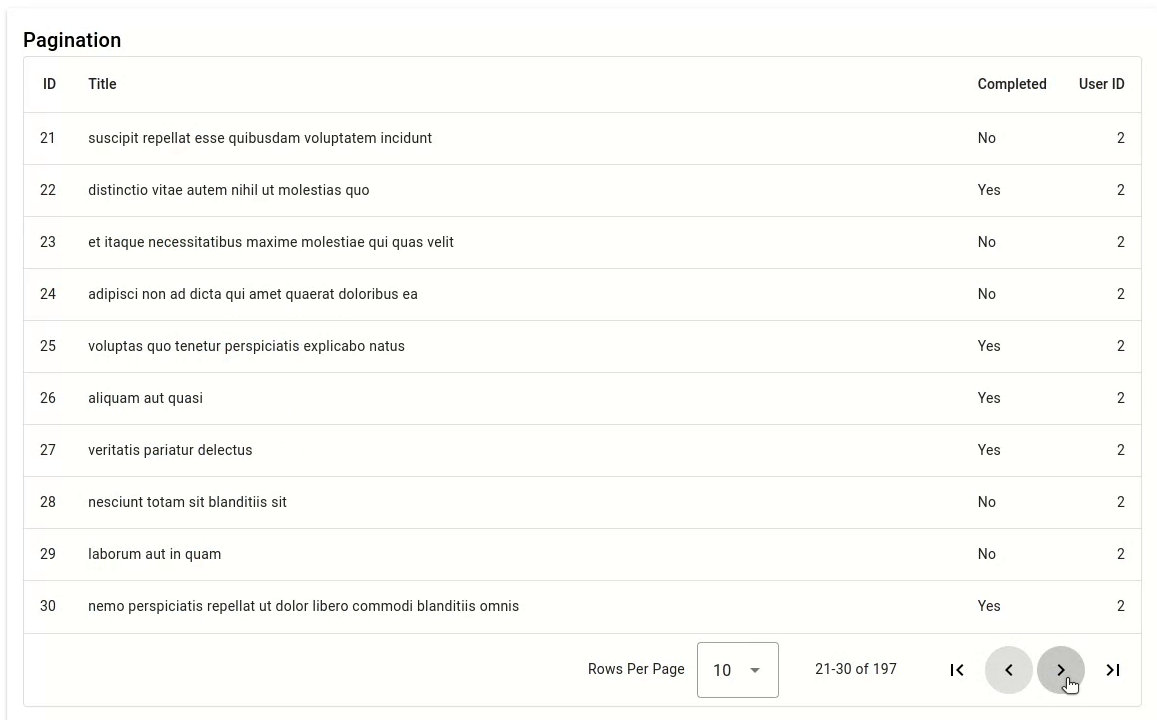This screenshot has width=1157, height=720.
Task: Click the No value for row 28
Action: pos(987,502)
